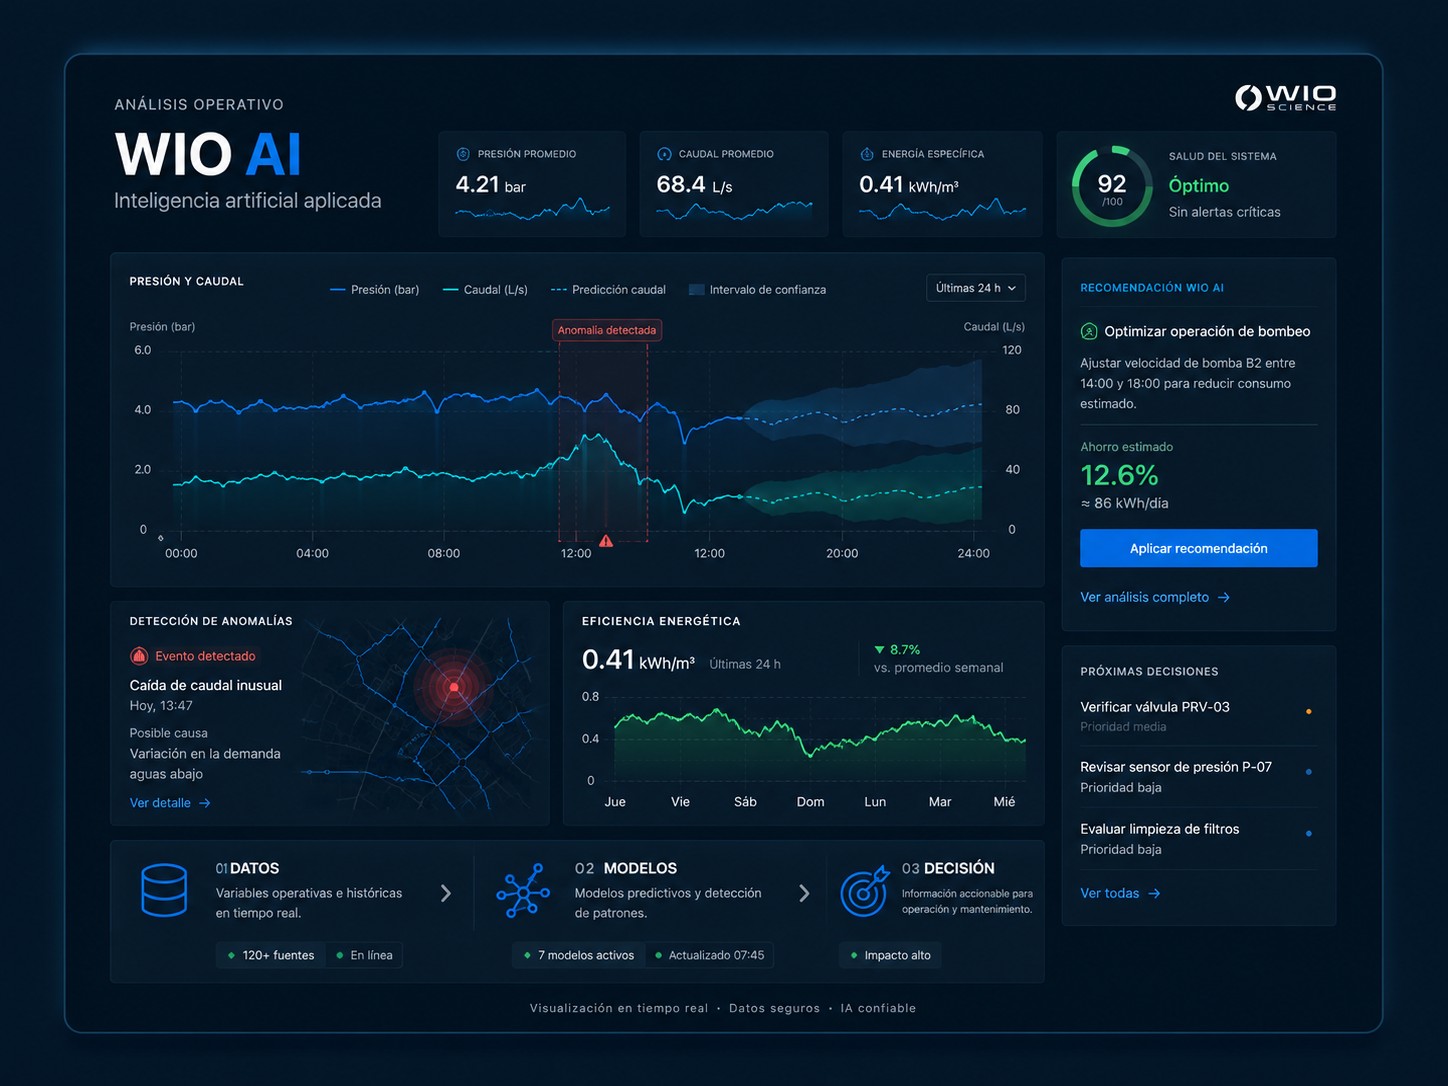Click the 01 DATOS step heading

coord(248,868)
